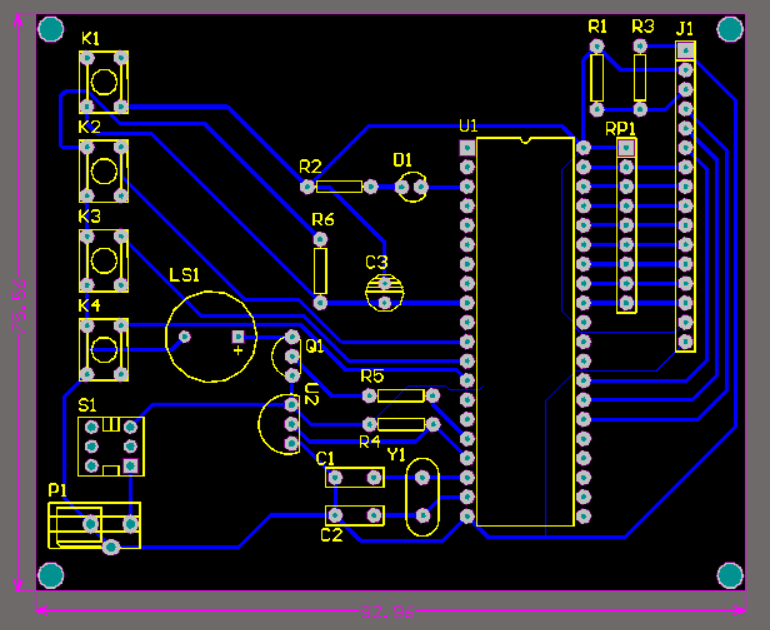Click the R1 designator label
The height and width of the screenshot is (630, 770).
coord(597,27)
